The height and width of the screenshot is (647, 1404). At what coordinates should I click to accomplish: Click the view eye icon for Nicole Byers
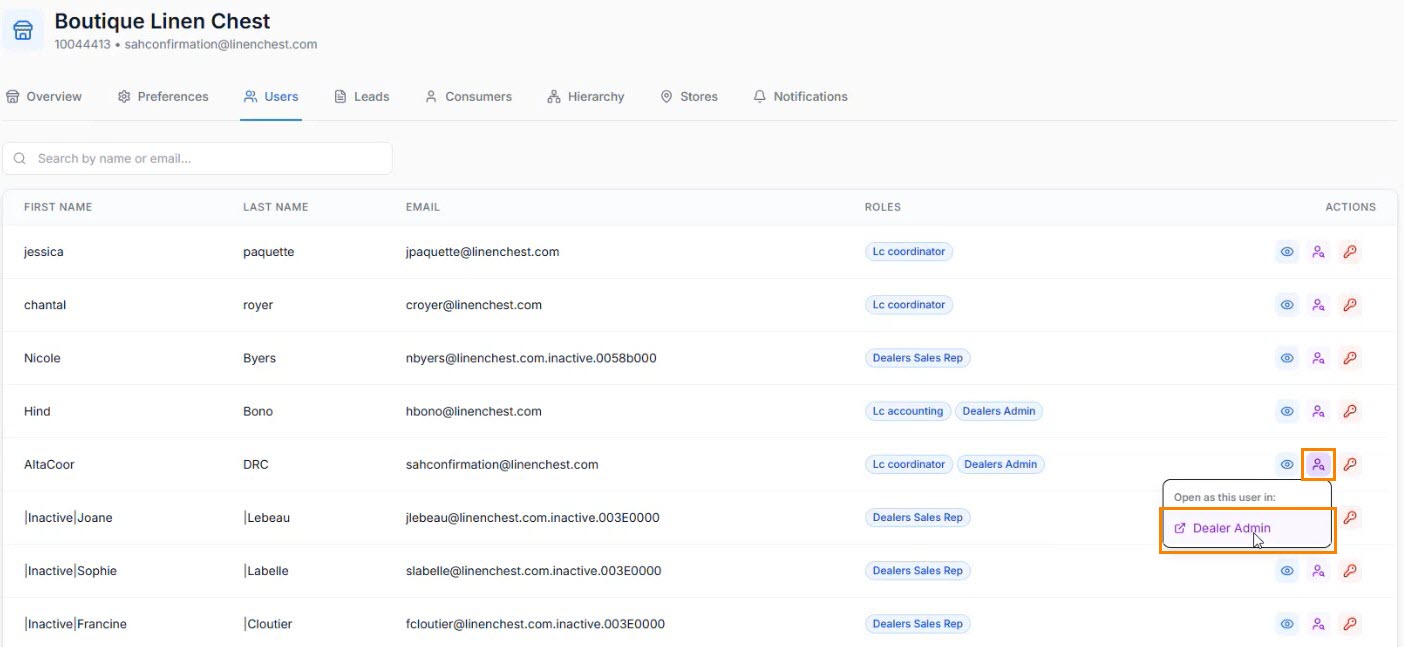coord(1287,358)
